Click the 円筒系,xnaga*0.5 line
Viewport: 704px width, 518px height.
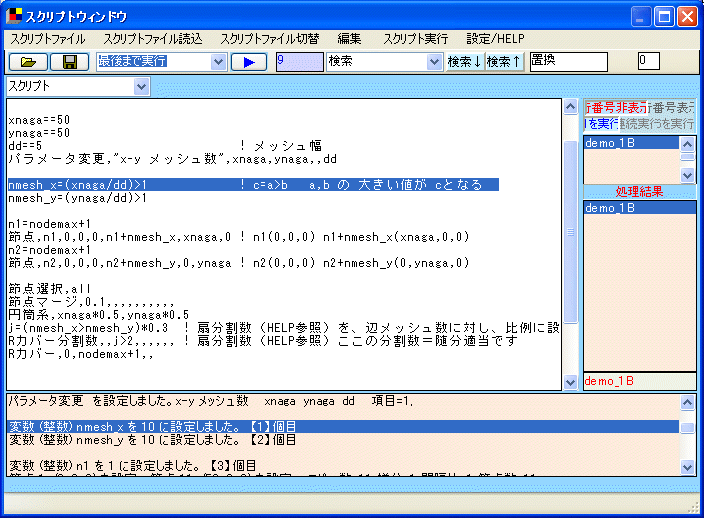pyautogui.click(x=98, y=315)
